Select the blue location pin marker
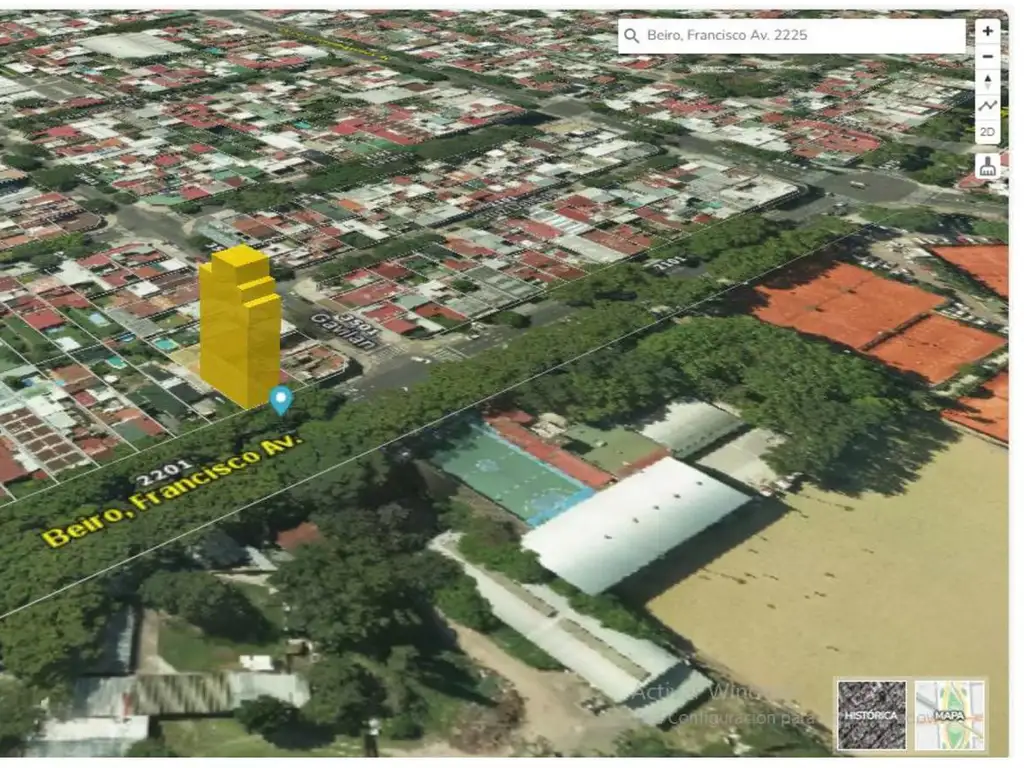1024x768 pixels. (281, 399)
